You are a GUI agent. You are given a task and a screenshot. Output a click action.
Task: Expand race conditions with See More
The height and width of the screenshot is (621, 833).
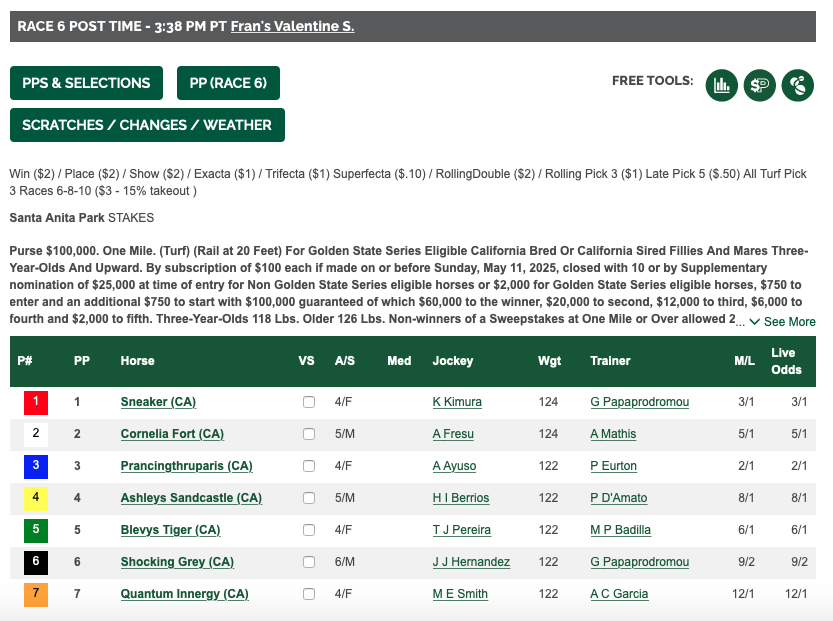pyautogui.click(x=783, y=322)
